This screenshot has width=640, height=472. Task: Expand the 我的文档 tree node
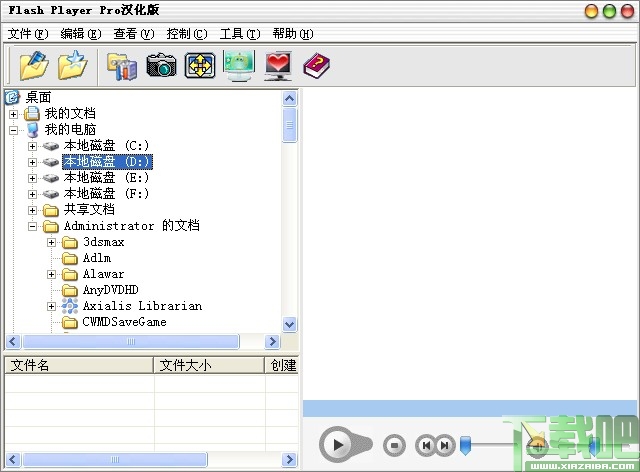(x=13, y=114)
